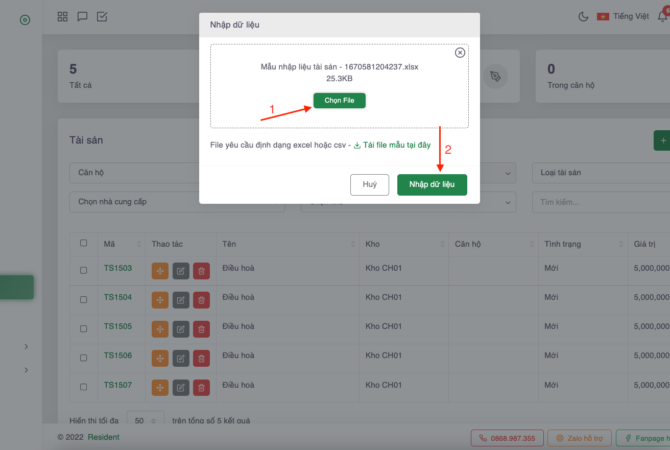The width and height of the screenshot is (670, 450).
Task: Click the orange move icon for TS1503
Action: tap(160, 270)
